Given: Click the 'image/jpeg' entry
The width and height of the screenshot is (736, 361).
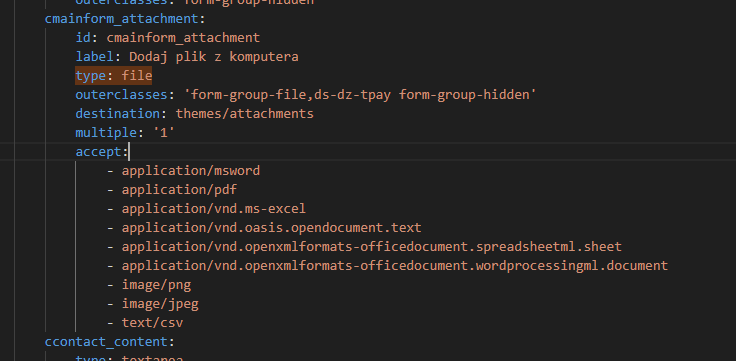Looking at the screenshot, I should tap(160, 304).
